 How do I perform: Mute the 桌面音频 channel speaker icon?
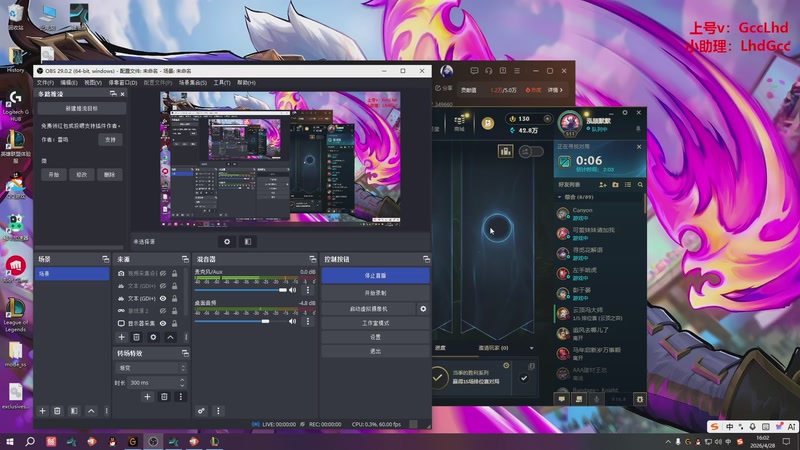pyautogui.click(x=292, y=321)
